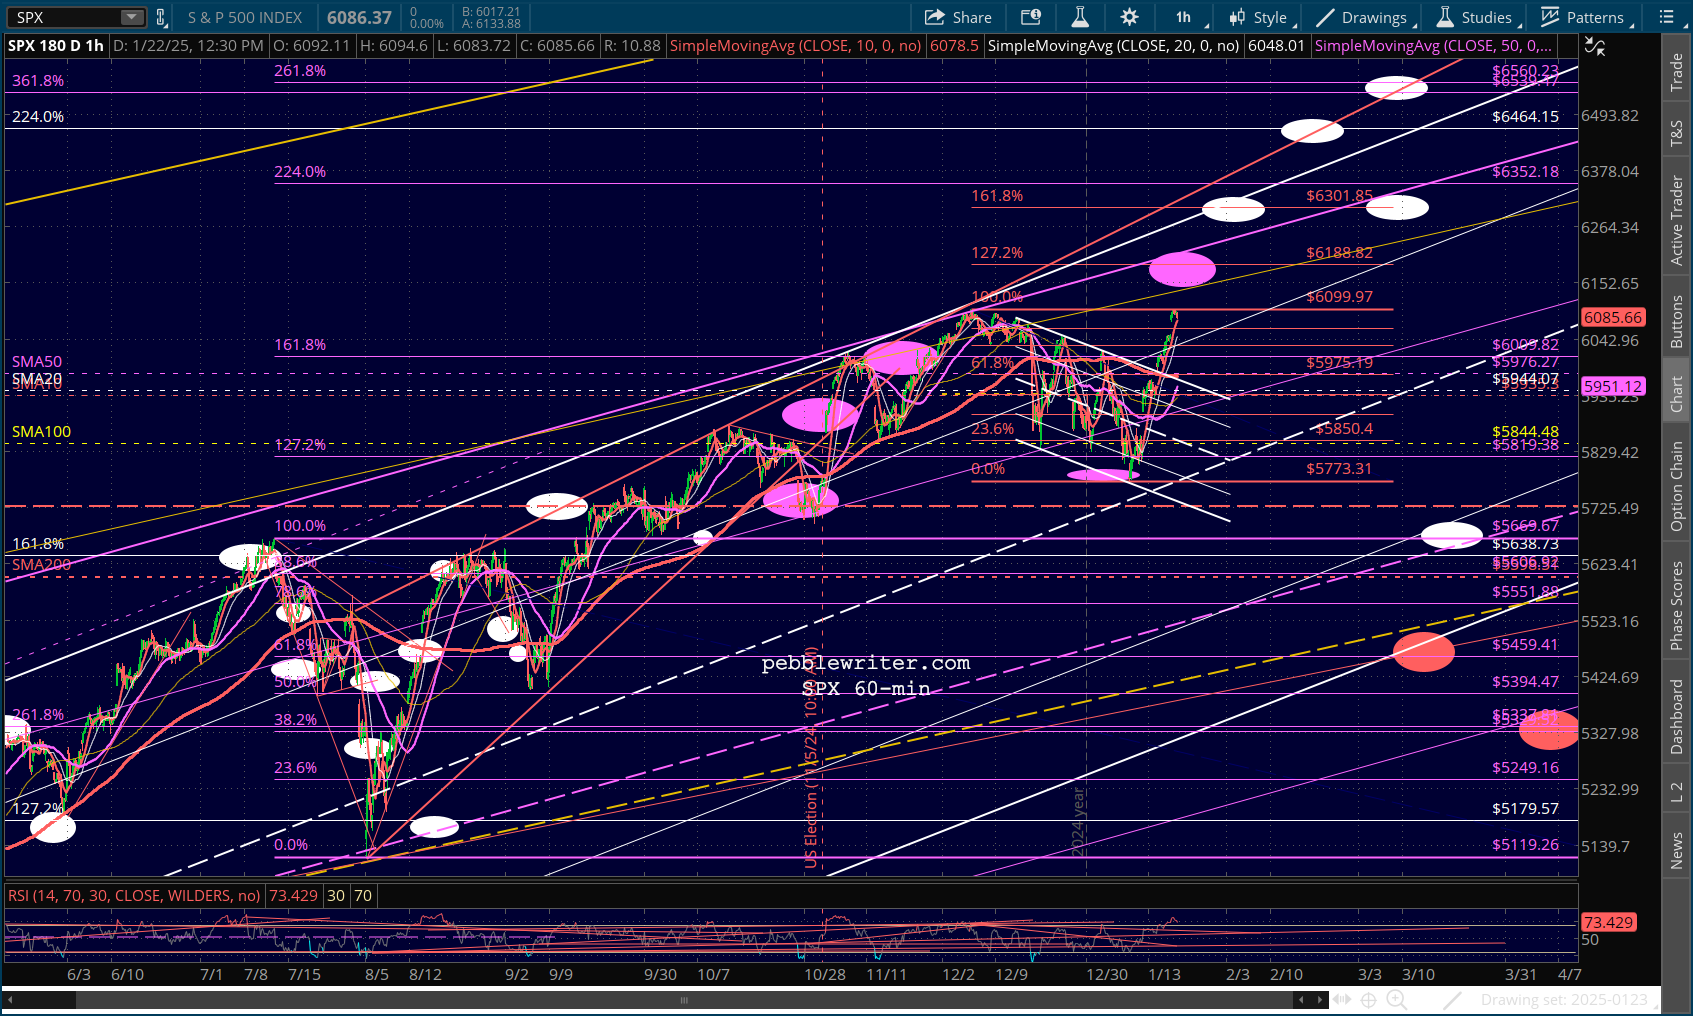Click the symbol link chain icon

pos(160,17)
